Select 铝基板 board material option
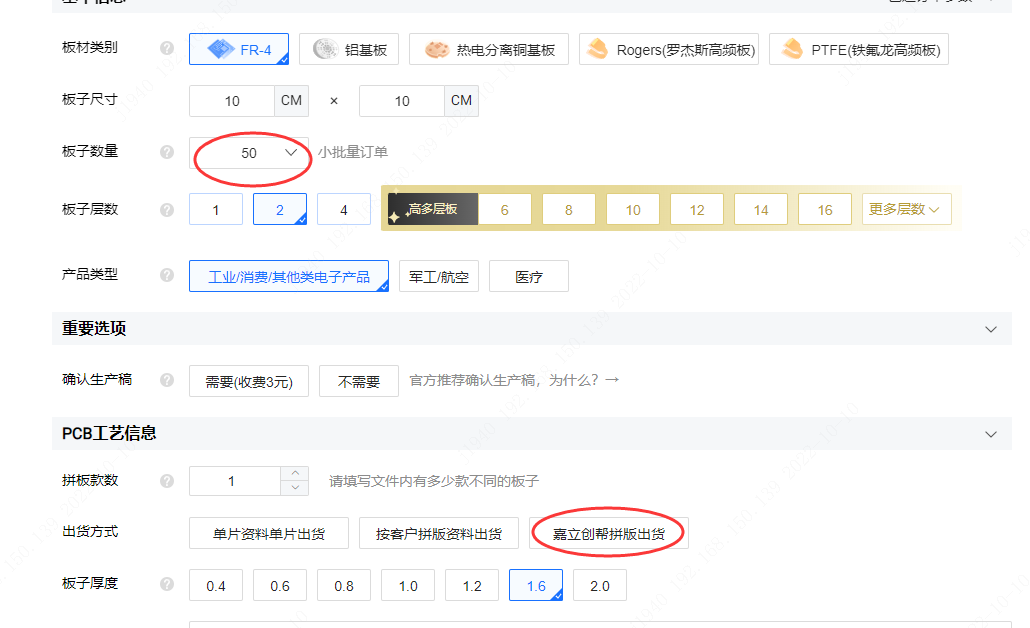This screenshot has height=628, width=1030. 349,49
